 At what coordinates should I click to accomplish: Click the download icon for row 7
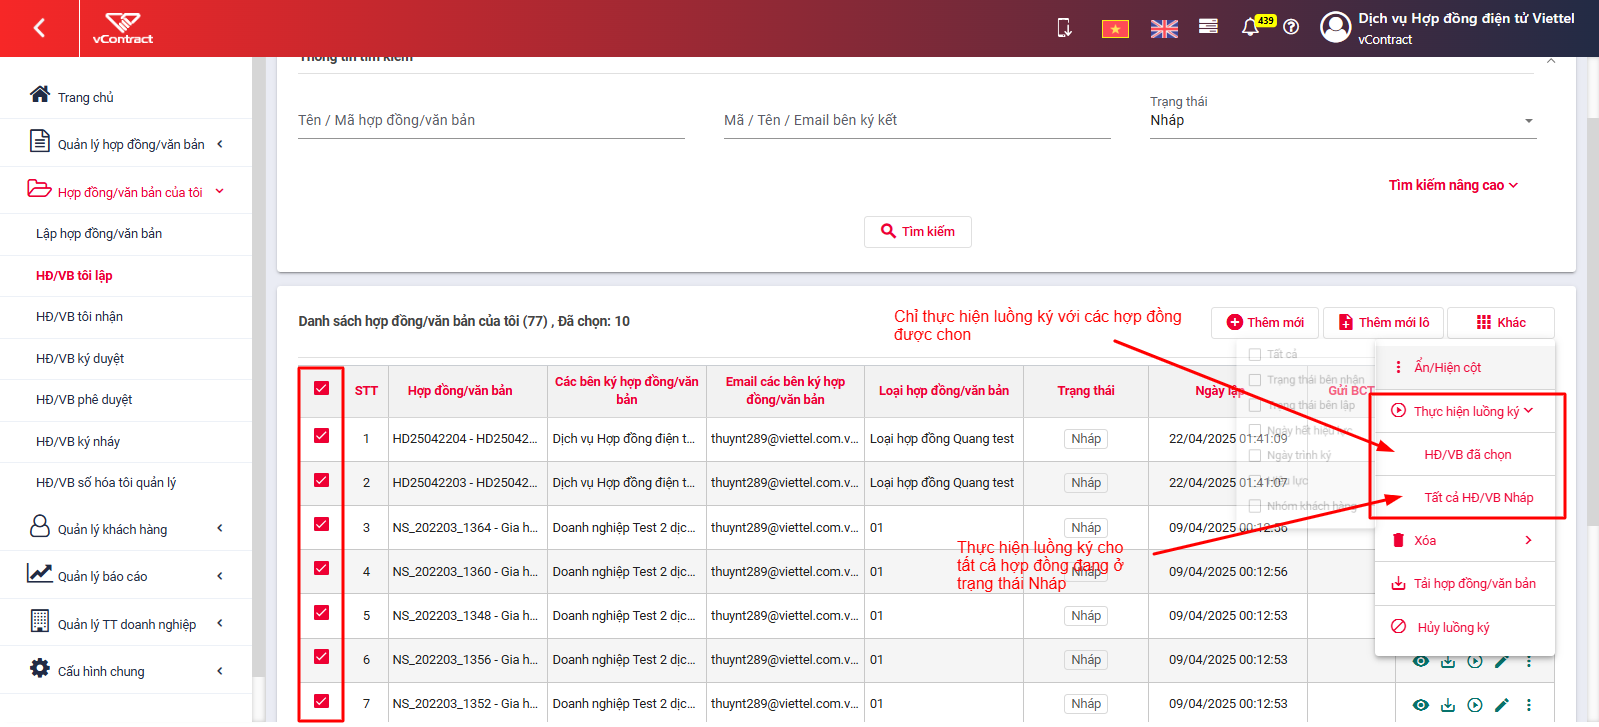[x=1447, y=705]
